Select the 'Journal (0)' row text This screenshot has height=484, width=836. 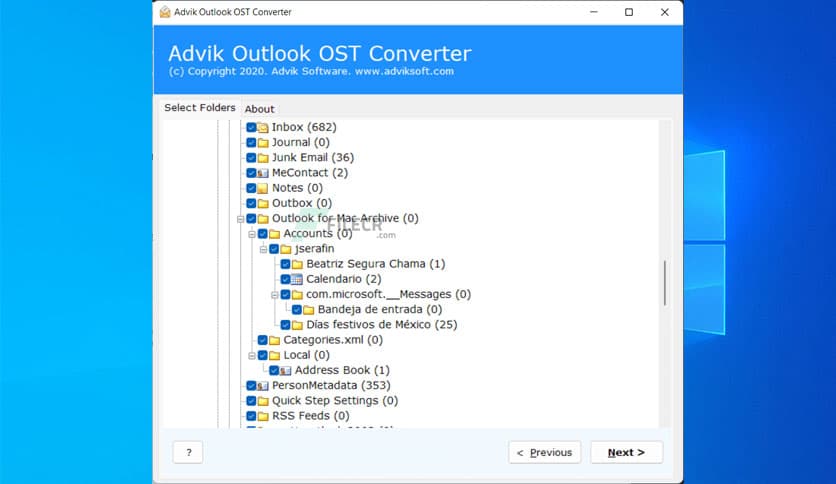301,142
